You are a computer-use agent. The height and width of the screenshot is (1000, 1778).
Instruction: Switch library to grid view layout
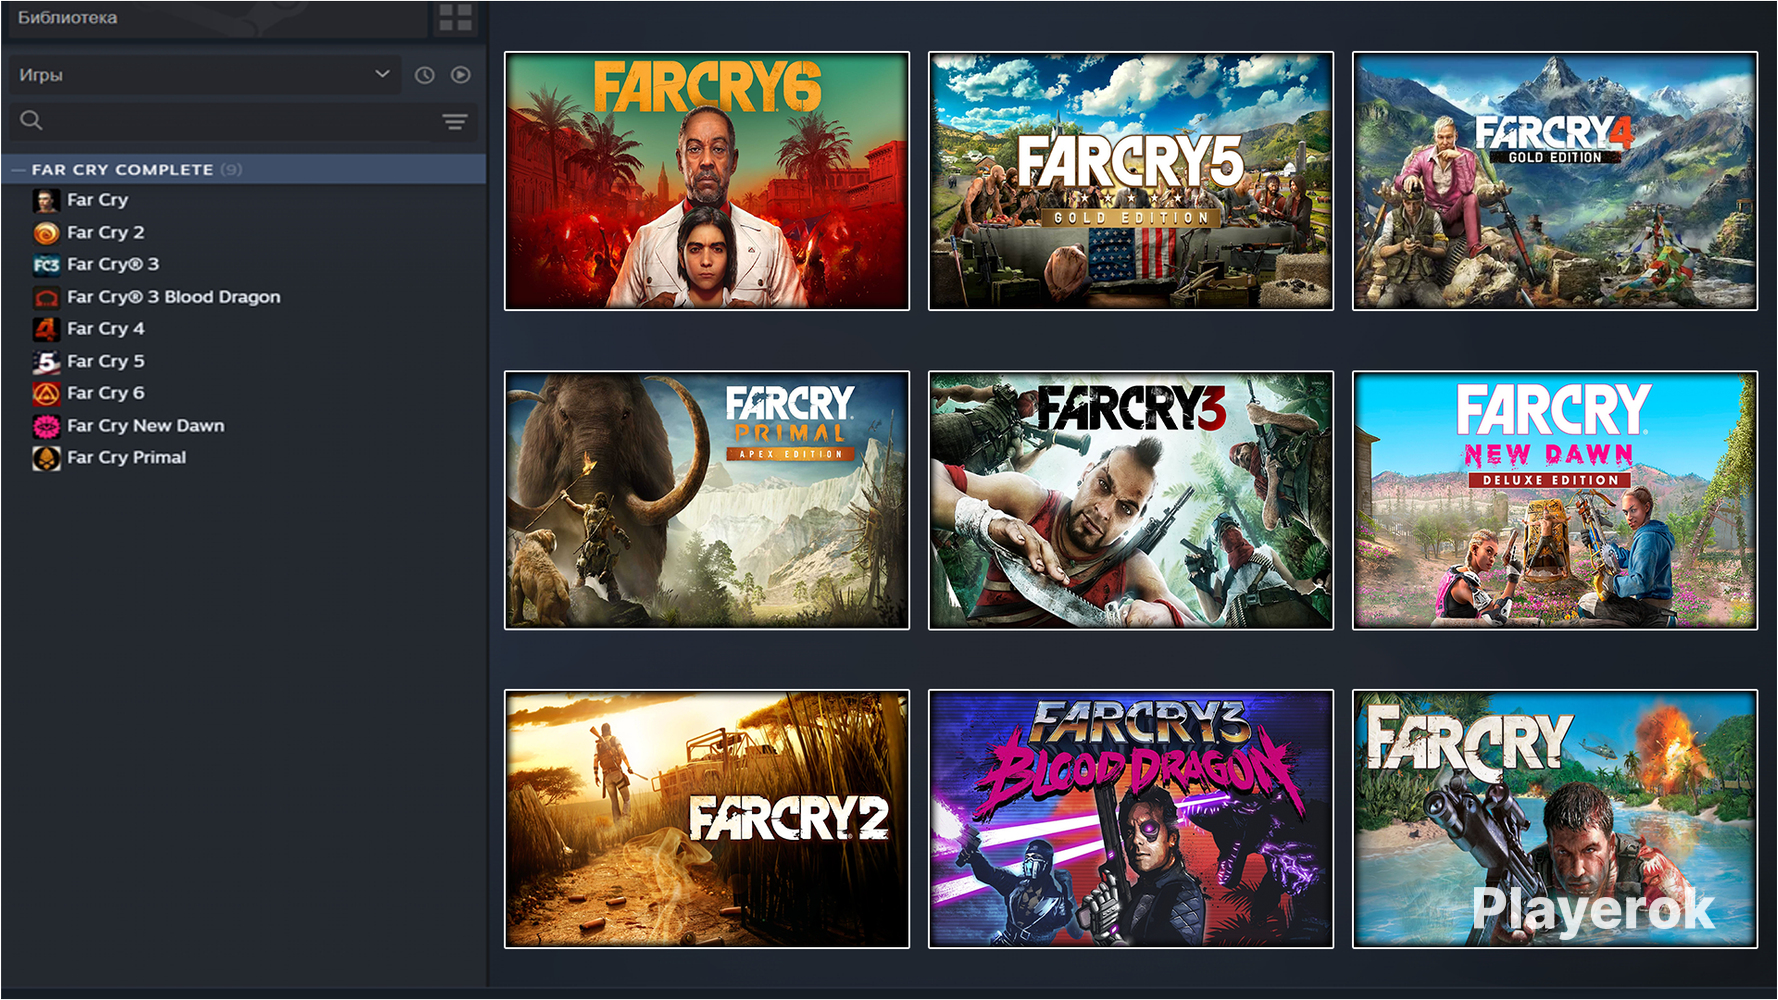(455, 17)
